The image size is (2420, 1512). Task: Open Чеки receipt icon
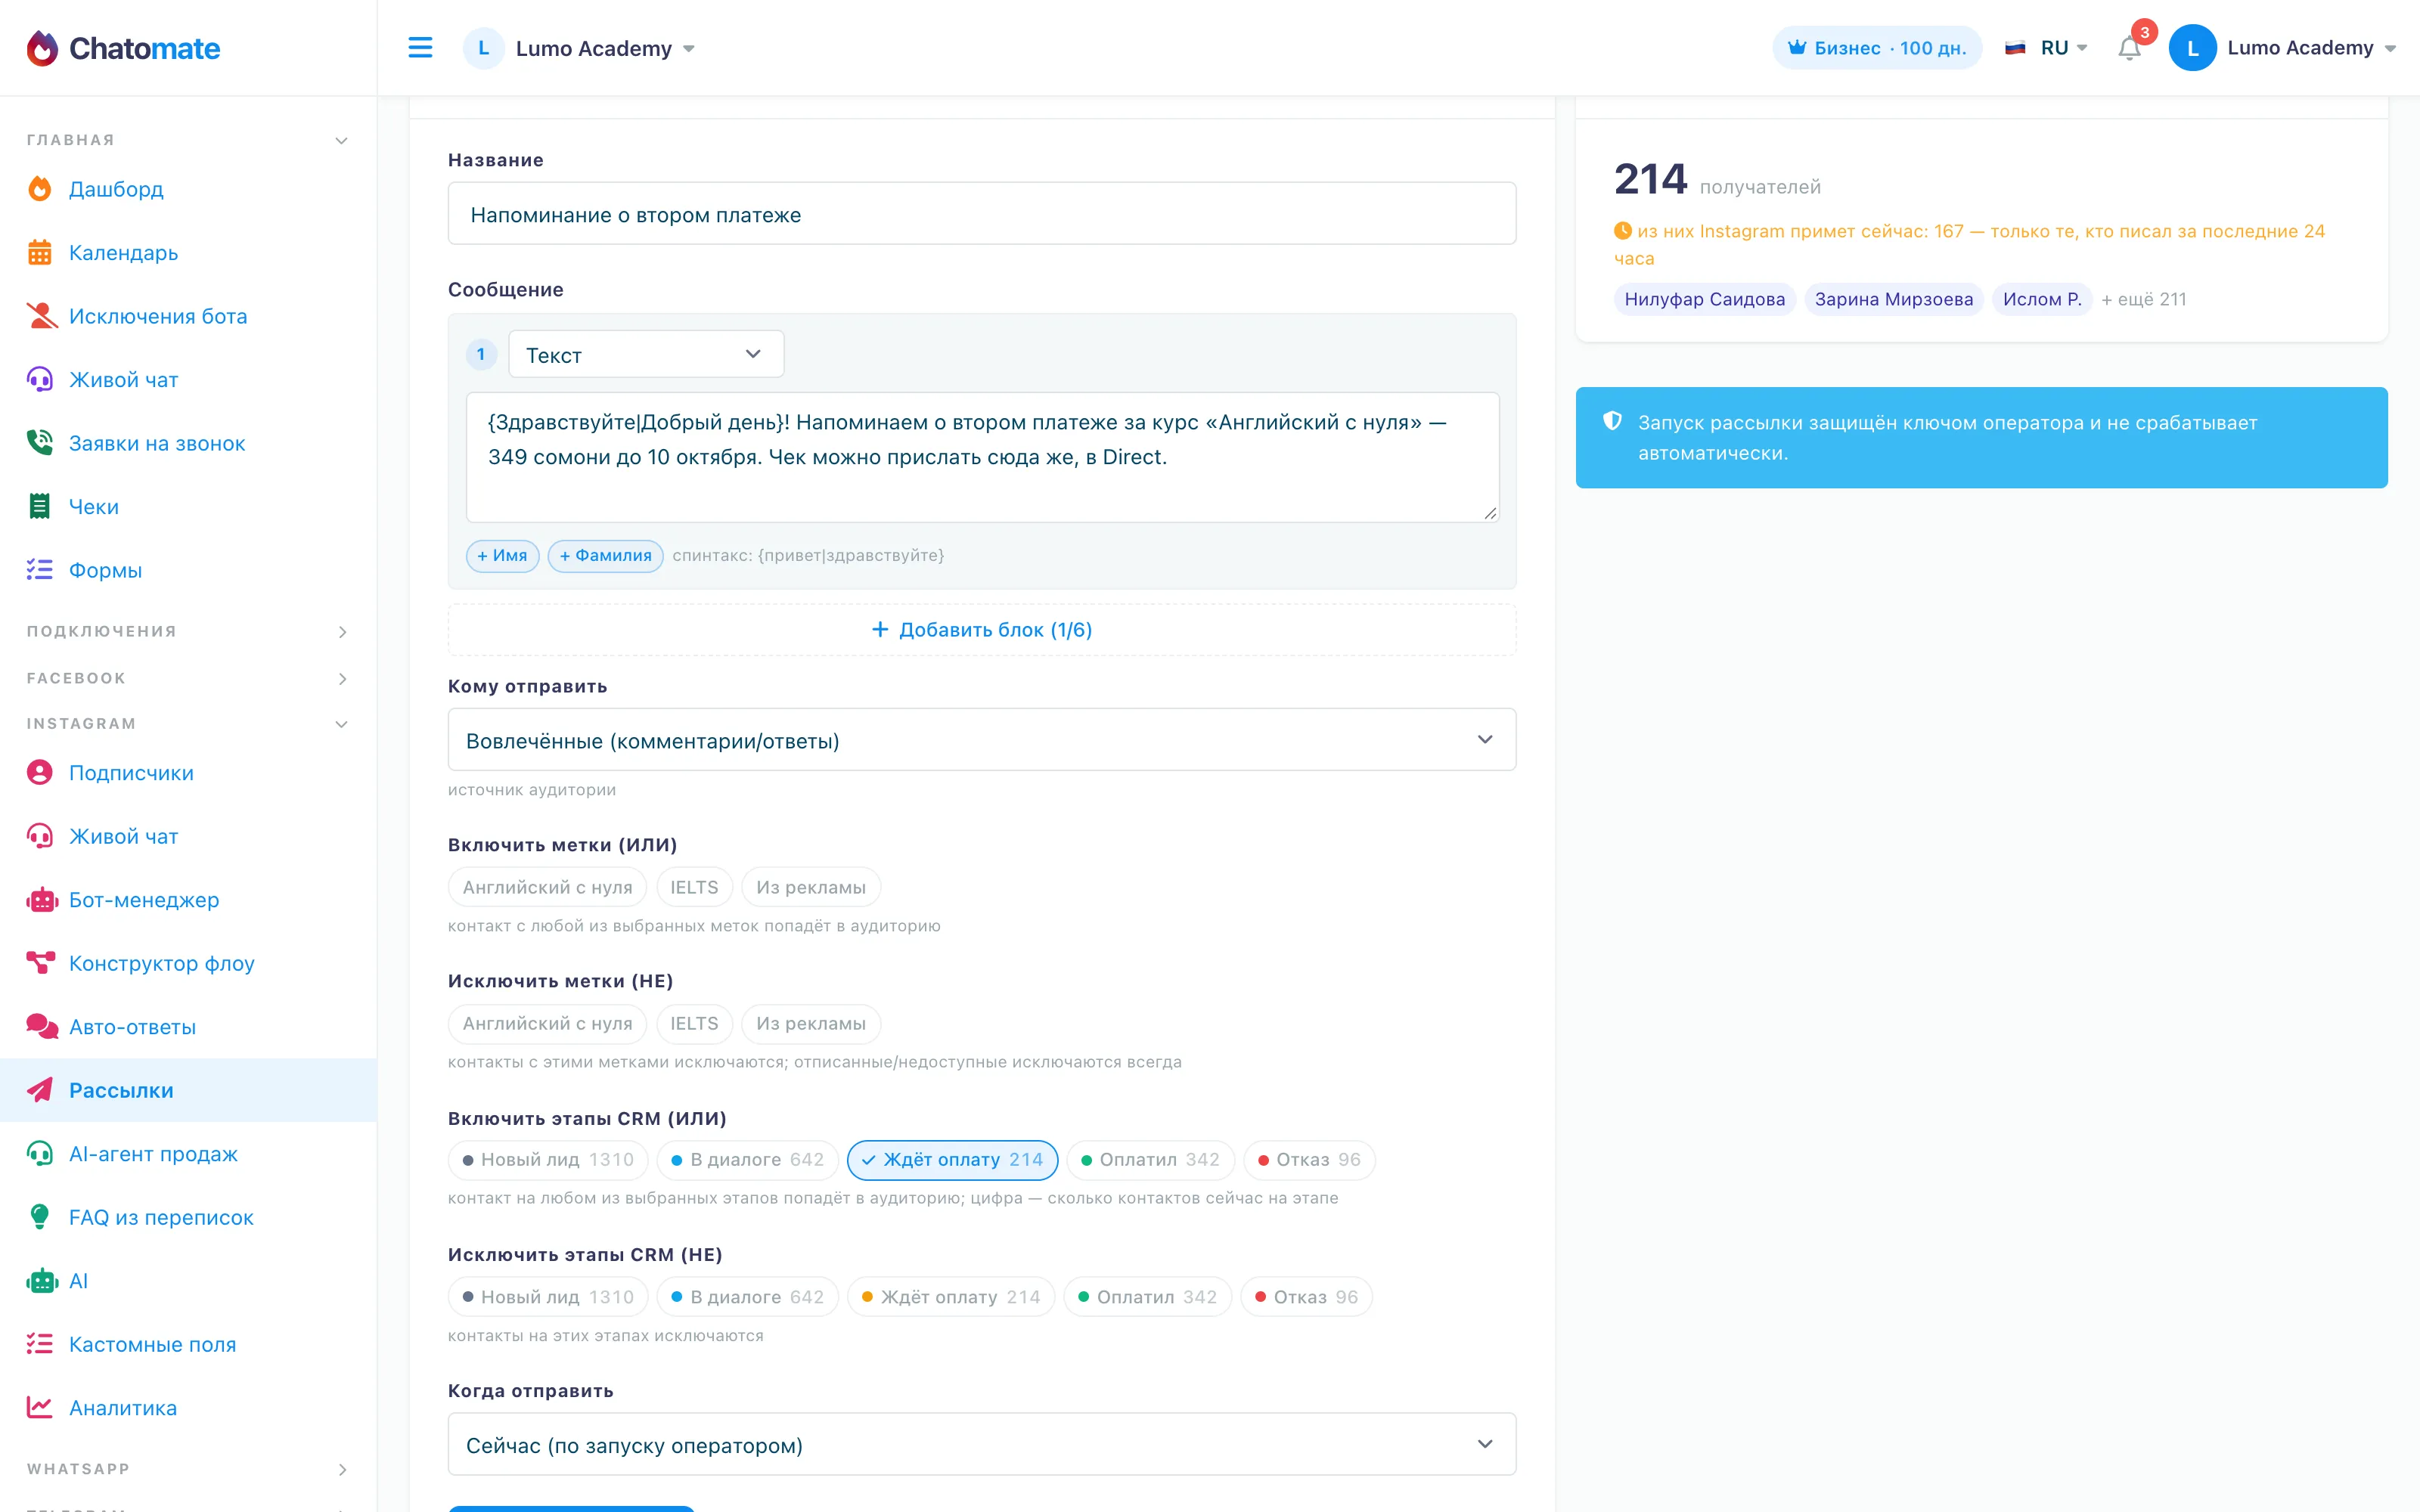[x=40, y=507]
